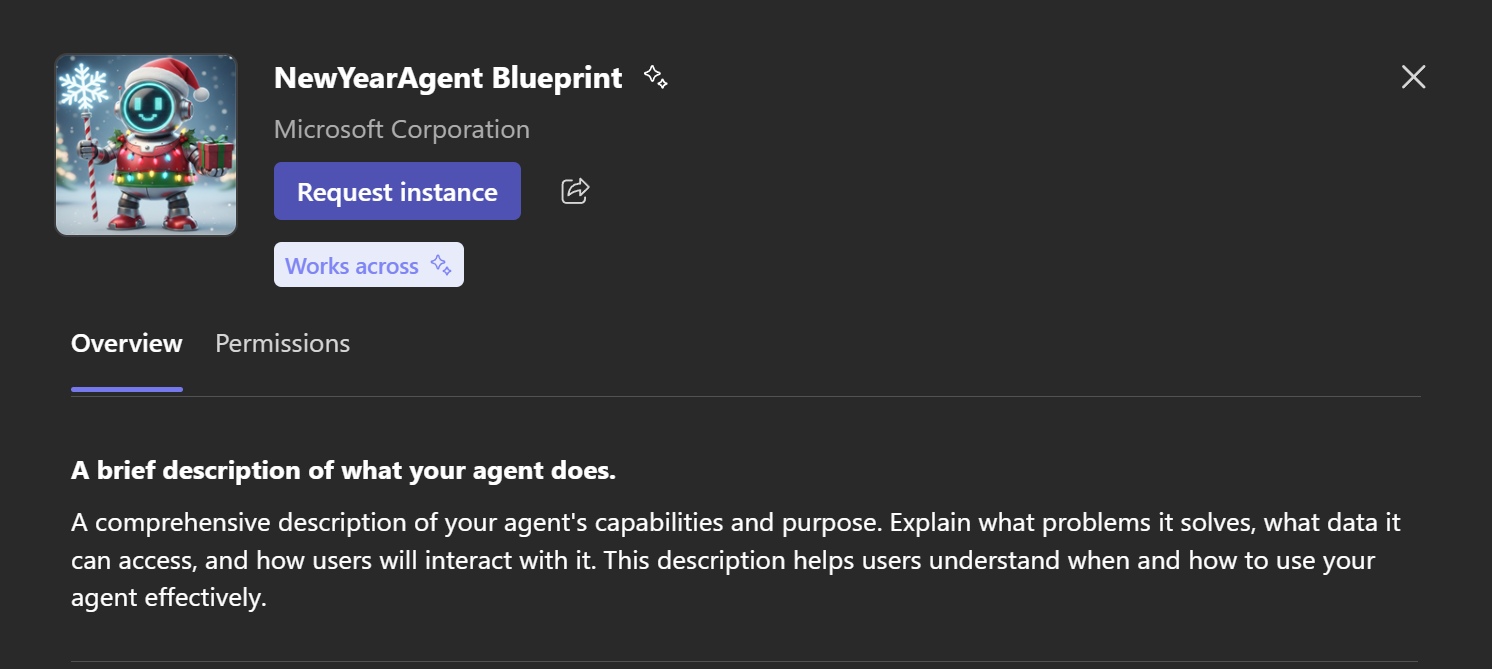Switch to the Permissions tab
The height and width of the screenshot is (669, 1492).
point(283,343)
